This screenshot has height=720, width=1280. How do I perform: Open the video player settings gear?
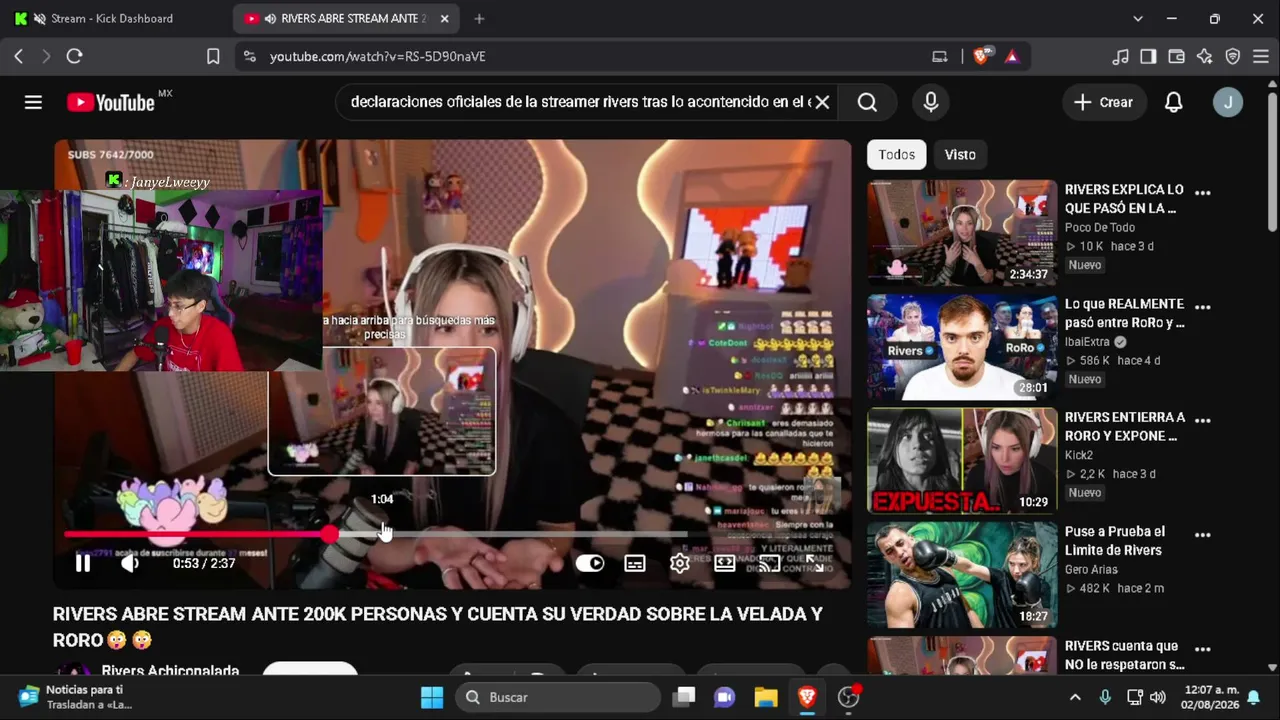[680, 563]
